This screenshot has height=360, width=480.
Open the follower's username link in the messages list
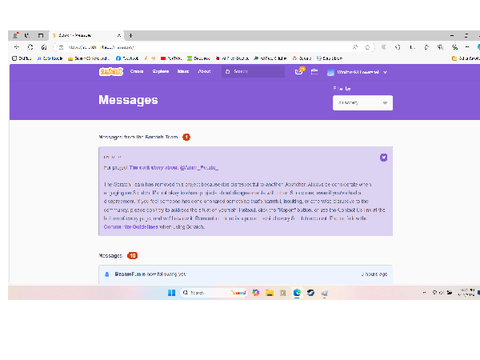pyautogui.click(x=128, y=274)
